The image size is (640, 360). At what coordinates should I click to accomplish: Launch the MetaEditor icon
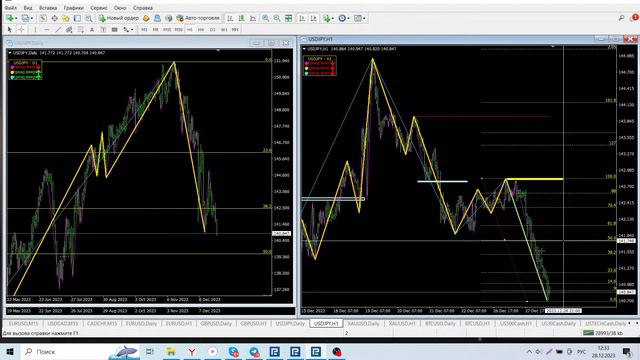(147, 18)
